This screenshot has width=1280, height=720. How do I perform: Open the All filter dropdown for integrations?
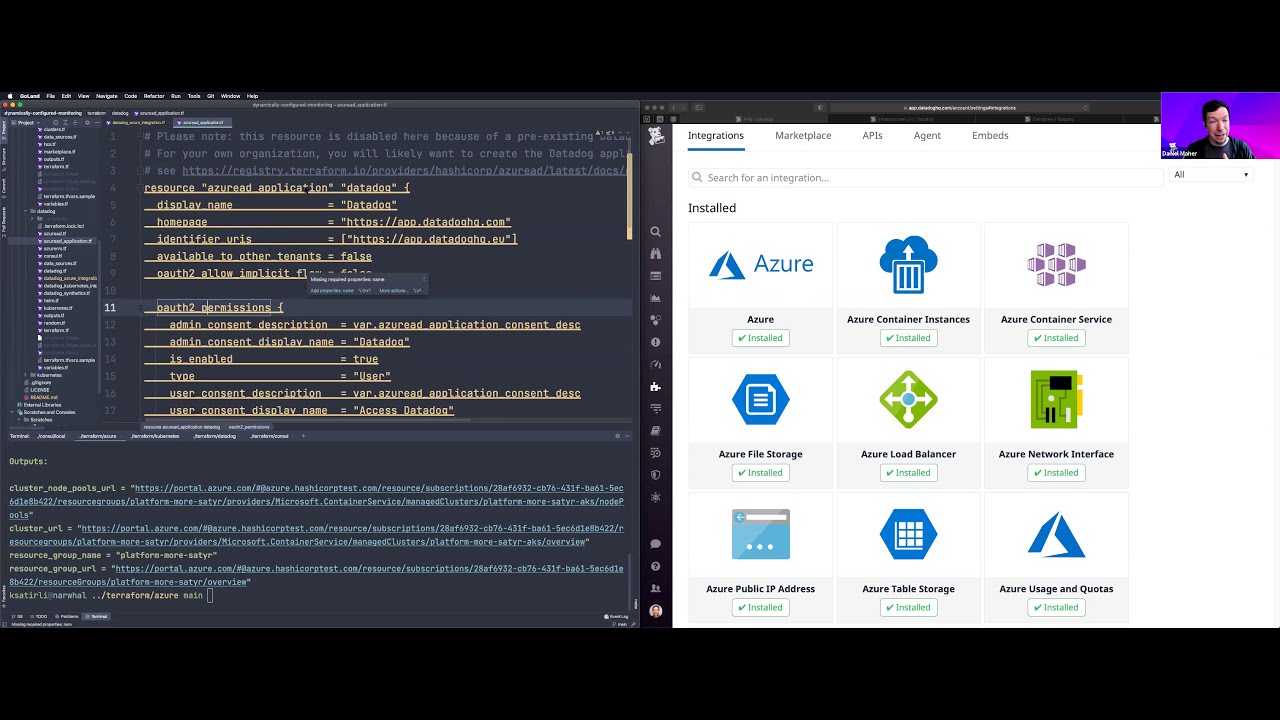point(1211,175)
